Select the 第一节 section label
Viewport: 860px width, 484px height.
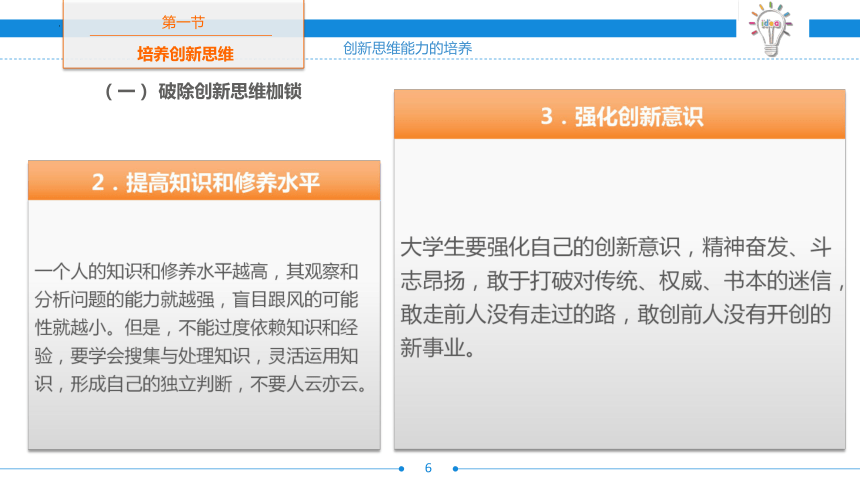pyautogui.click(x=183, y=22)
